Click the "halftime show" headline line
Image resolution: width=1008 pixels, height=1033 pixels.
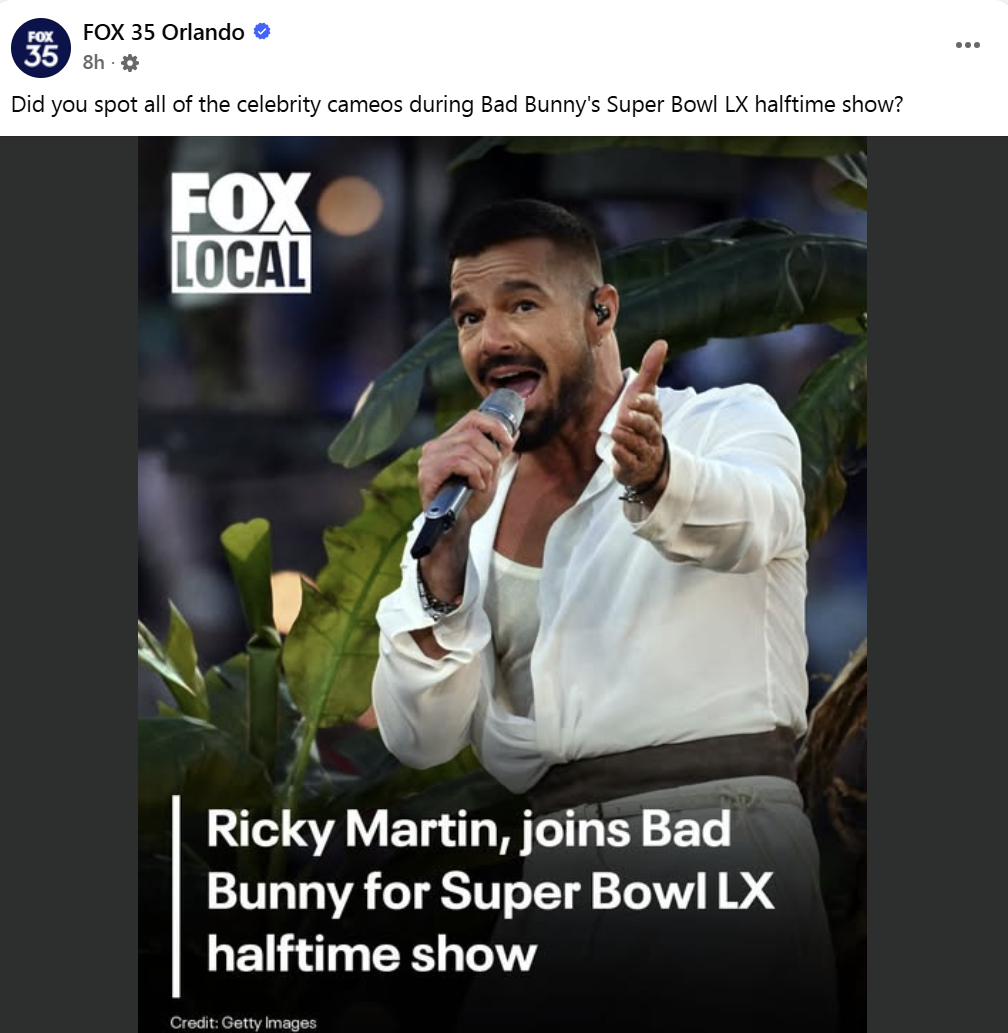[371, 953]
